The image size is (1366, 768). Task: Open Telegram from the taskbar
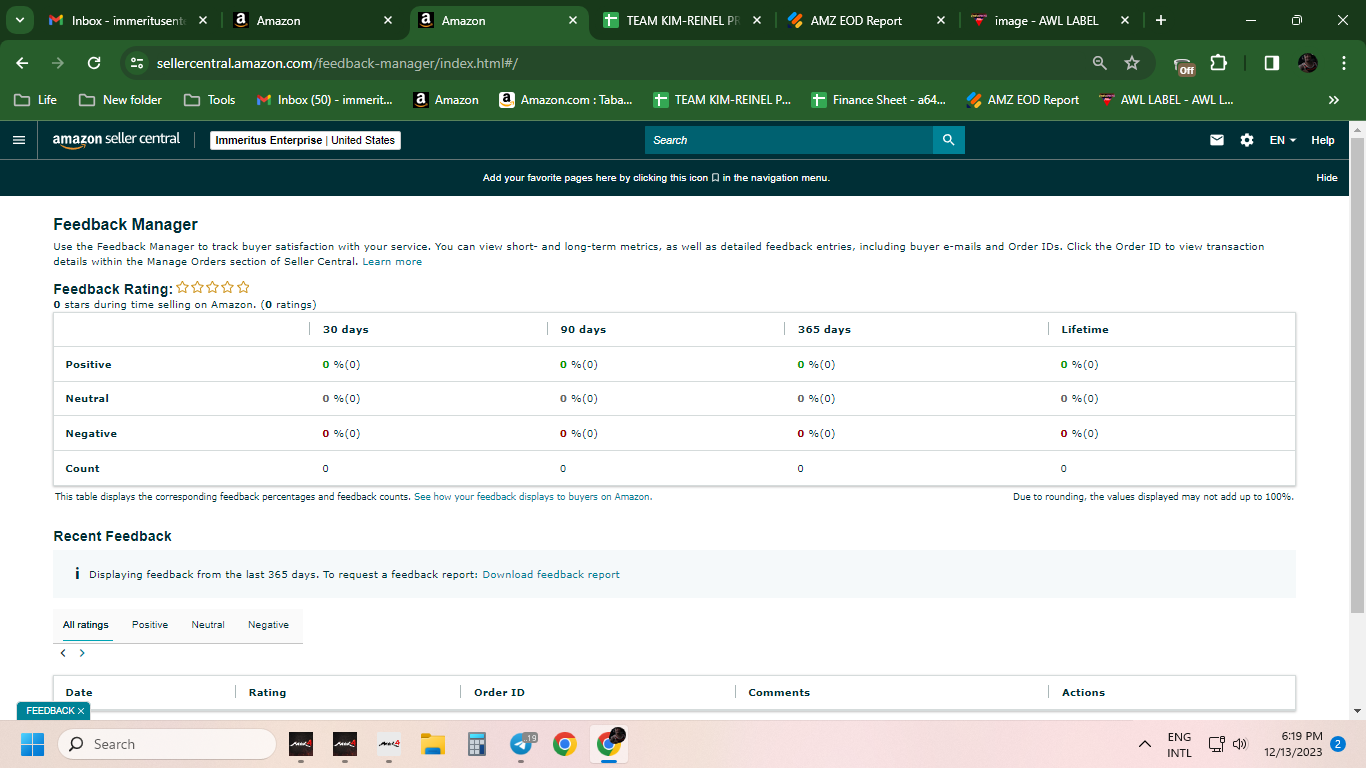point(521,744)
